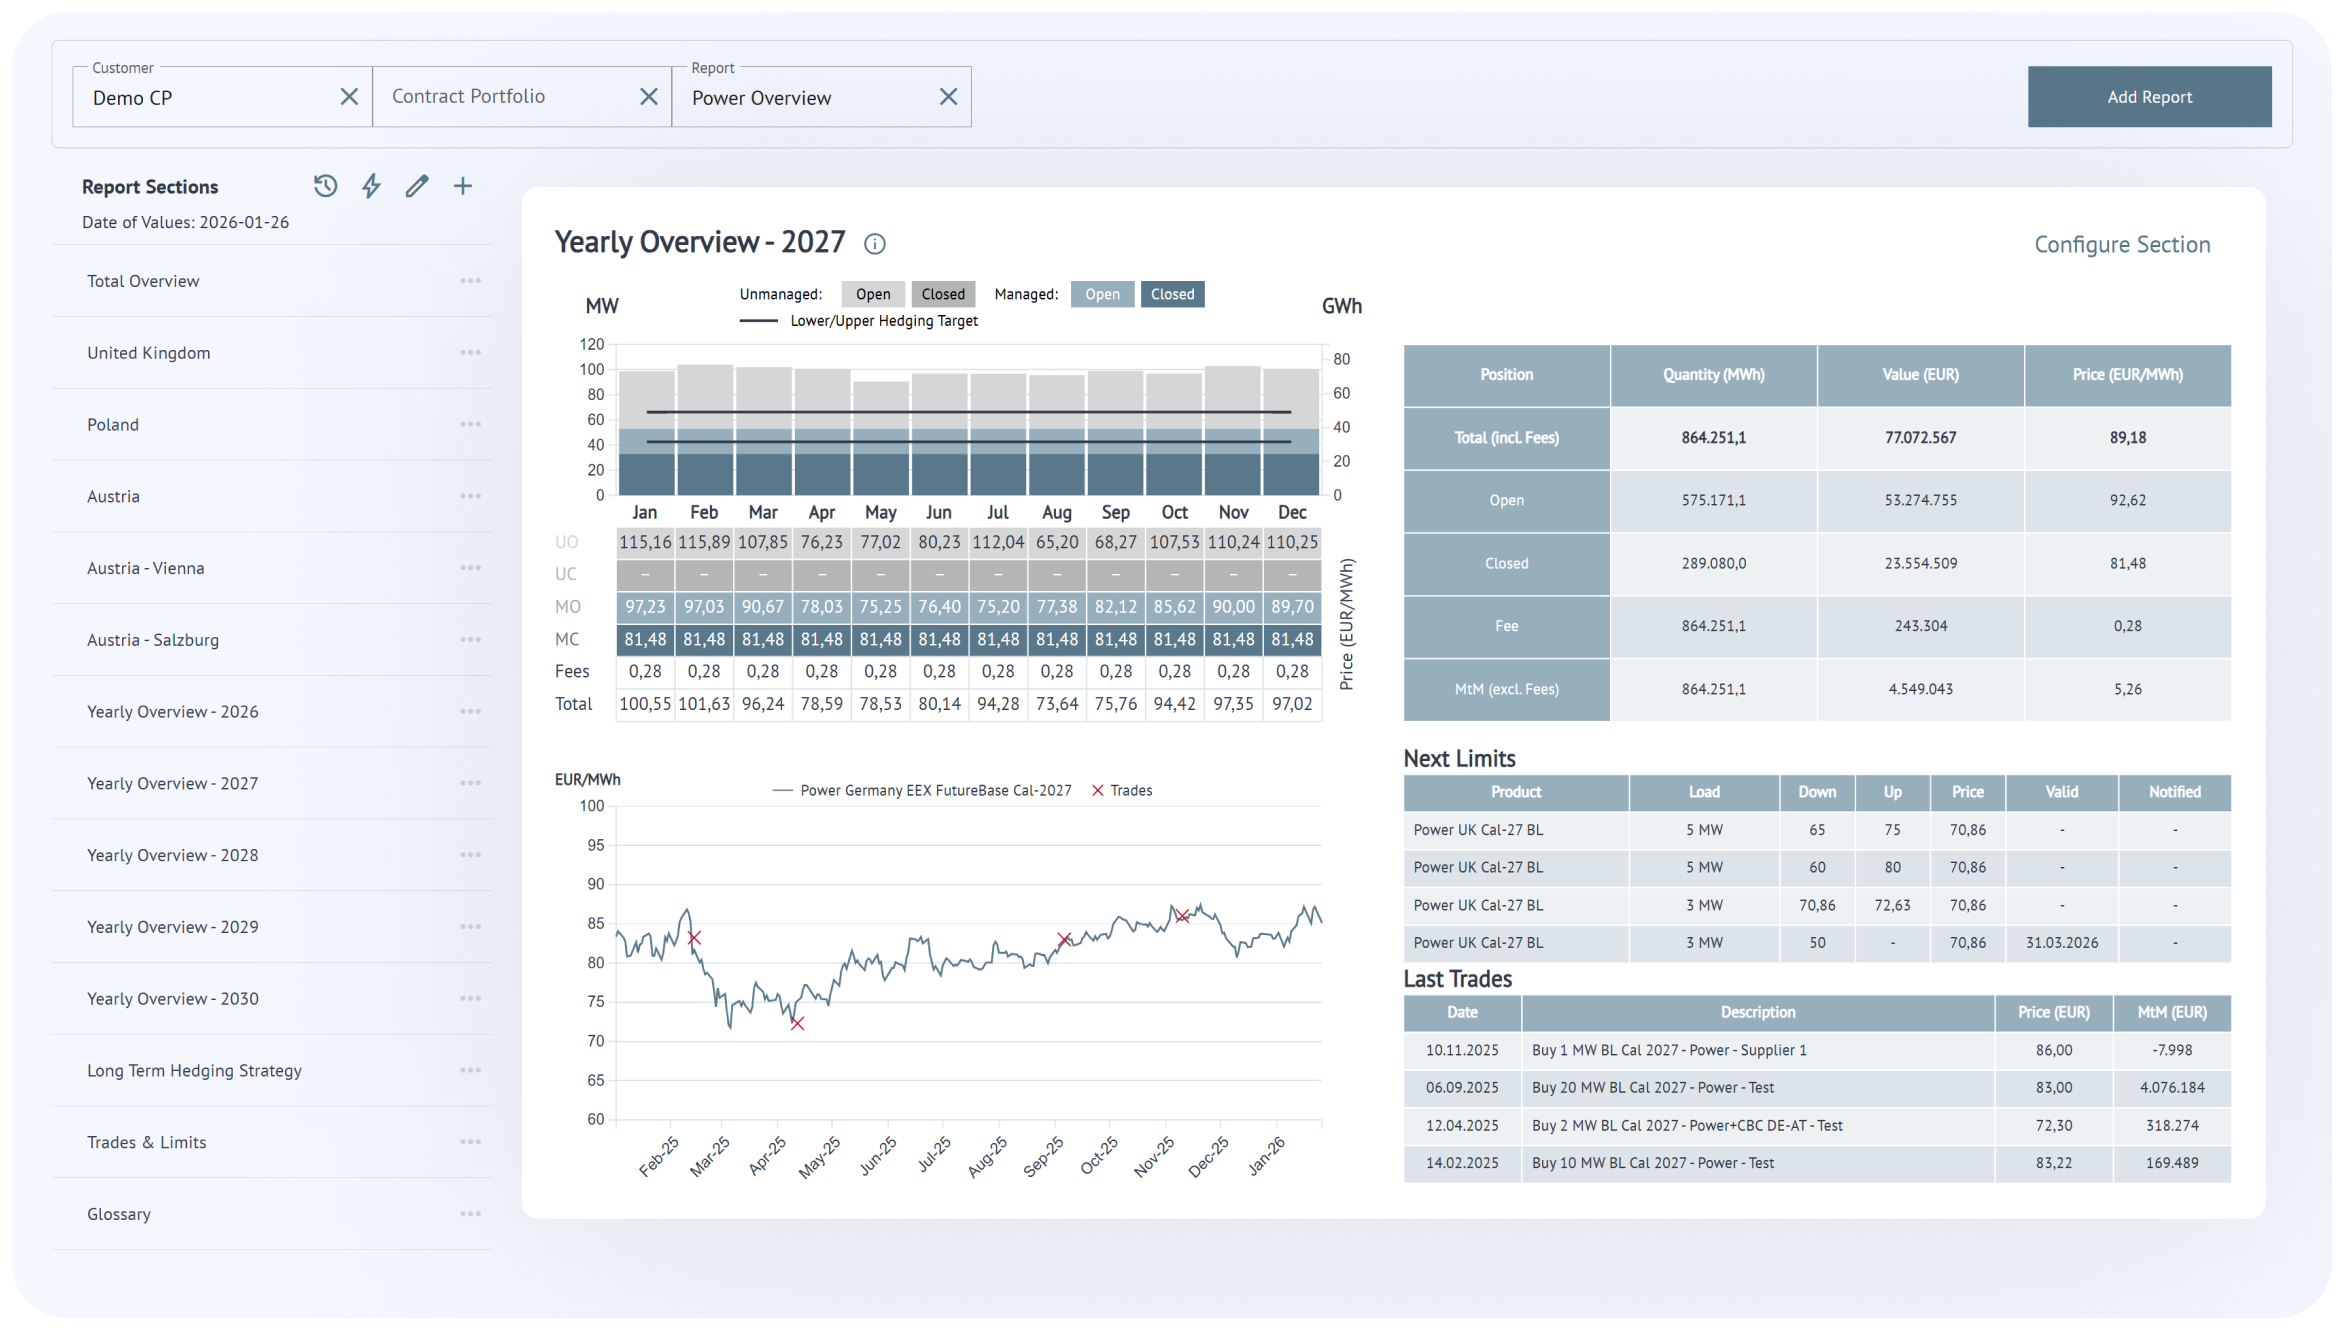
Task: Open the info tooltip beside Yearly Overview - 2027
Action: 875,243
